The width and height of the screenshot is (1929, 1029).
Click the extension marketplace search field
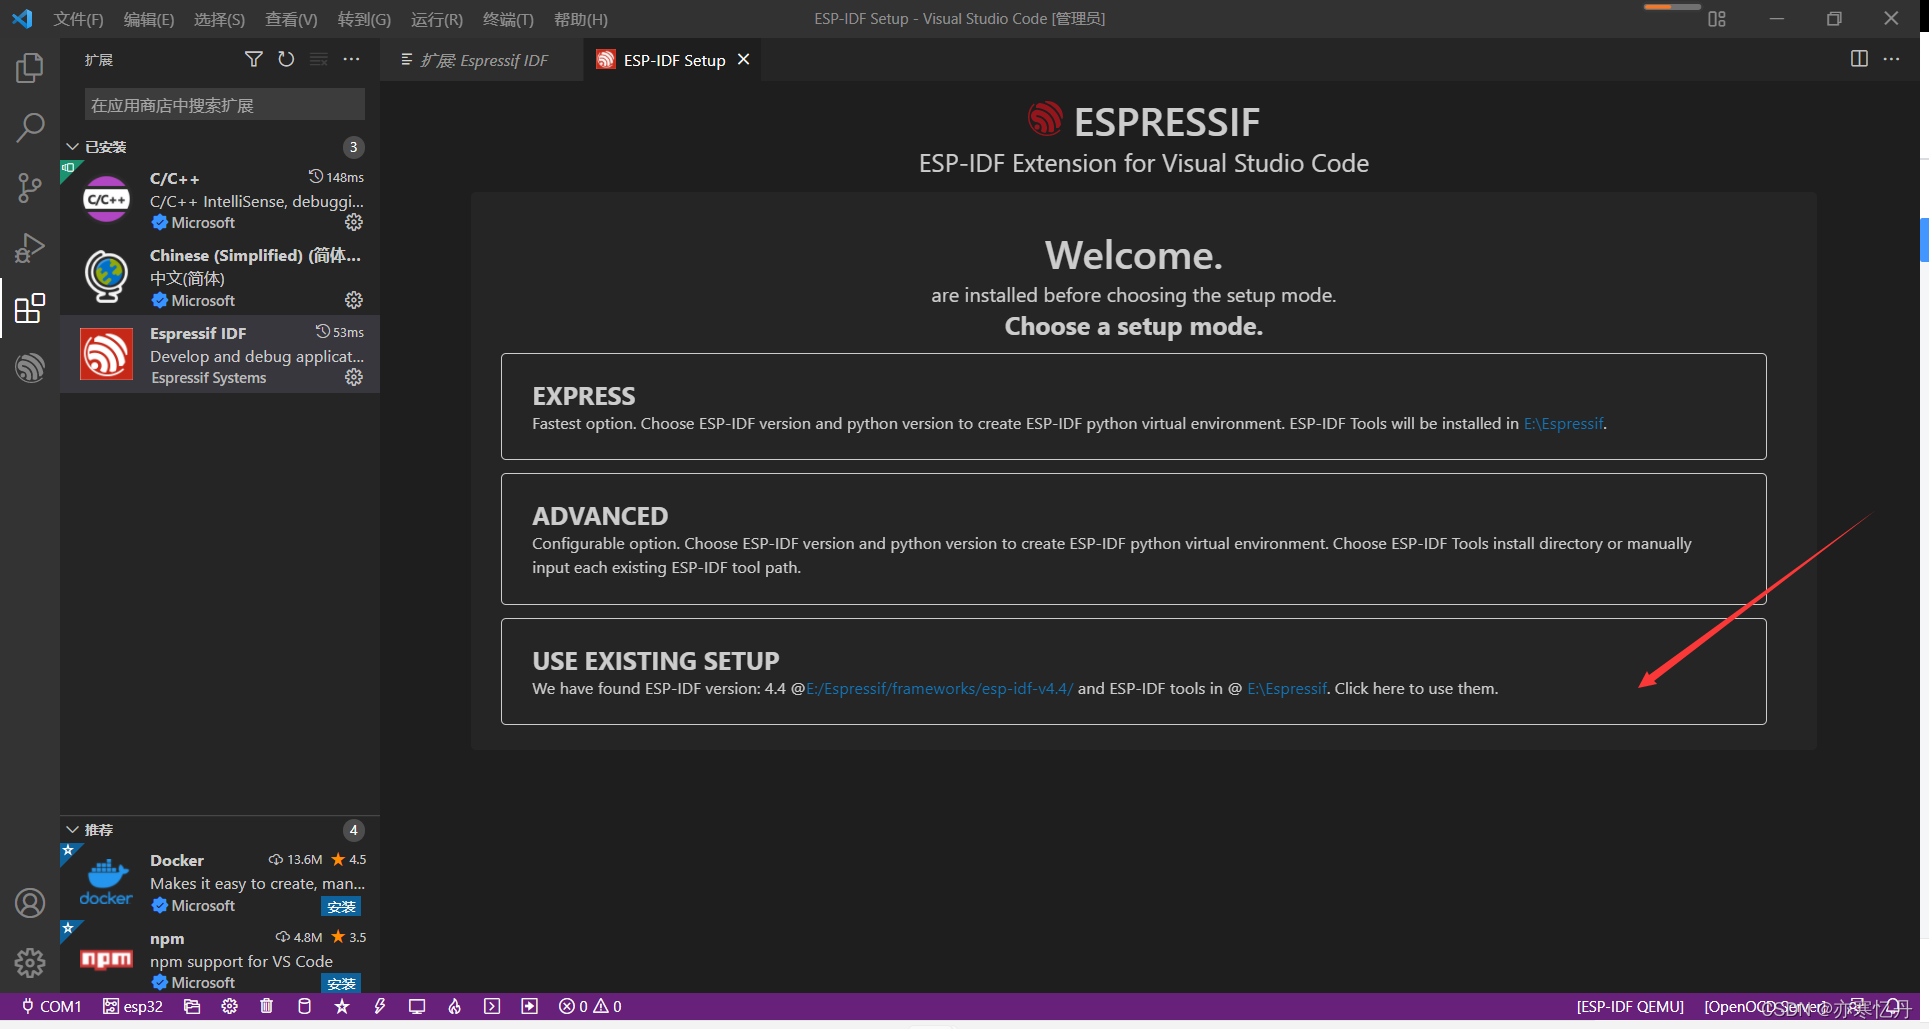point(225,105)
